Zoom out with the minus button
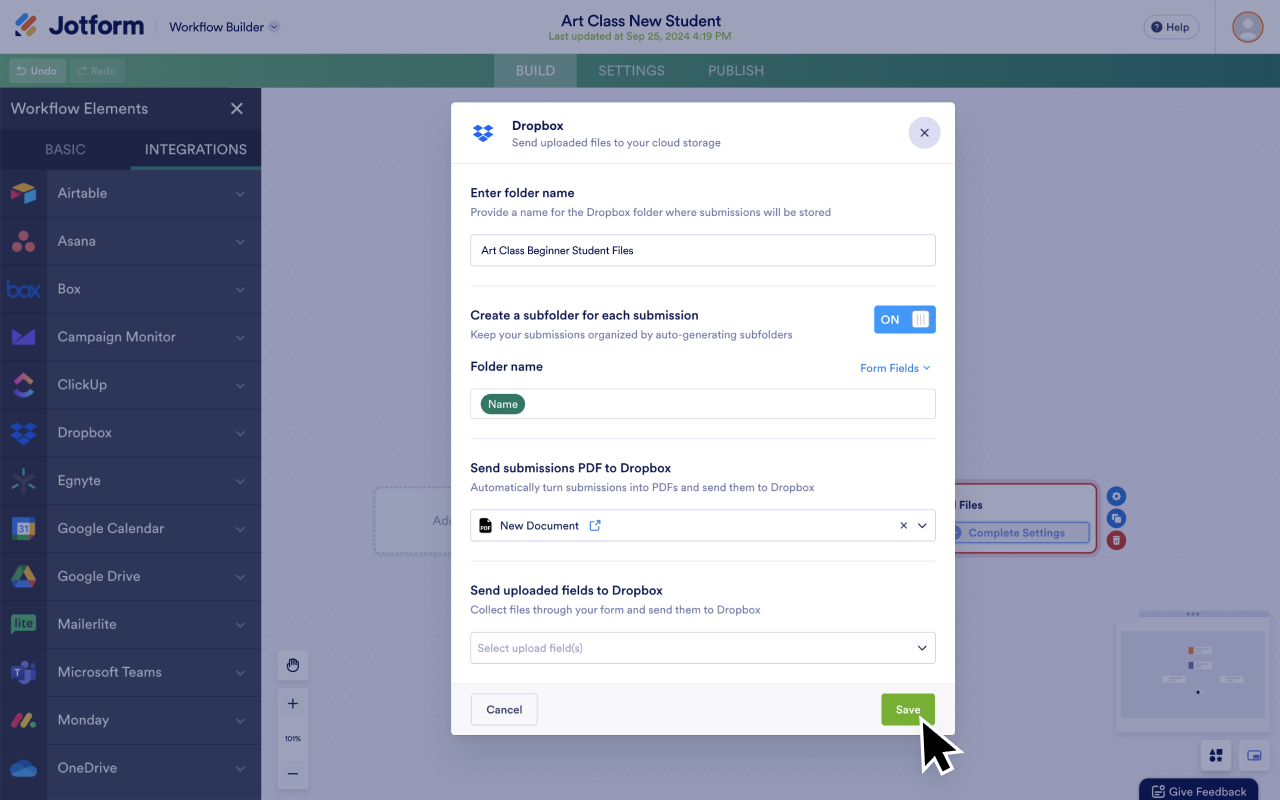Viewport: 1280px width, 800px height. [x=293, y=773]
